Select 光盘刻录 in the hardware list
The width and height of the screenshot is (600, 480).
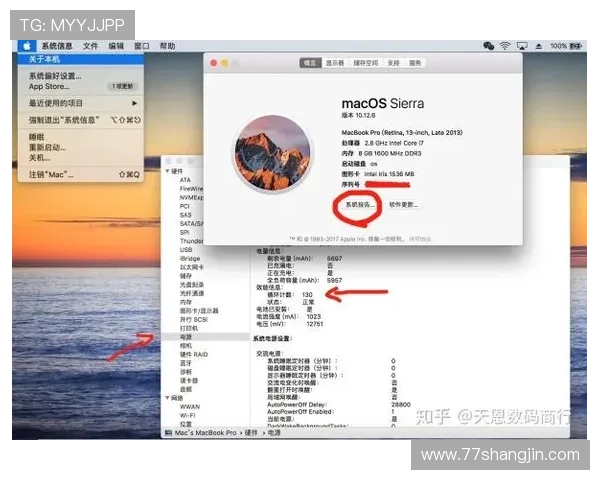tap(192, 285)
